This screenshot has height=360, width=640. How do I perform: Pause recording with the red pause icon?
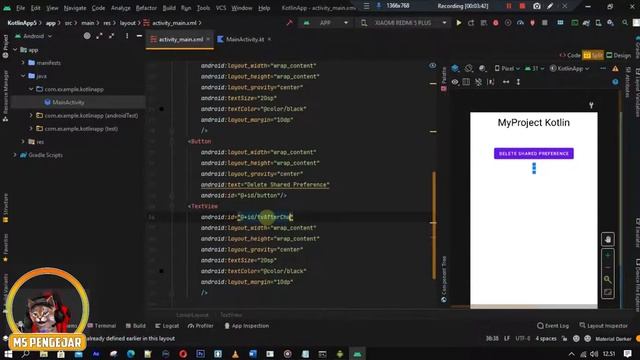pos(509,6)
